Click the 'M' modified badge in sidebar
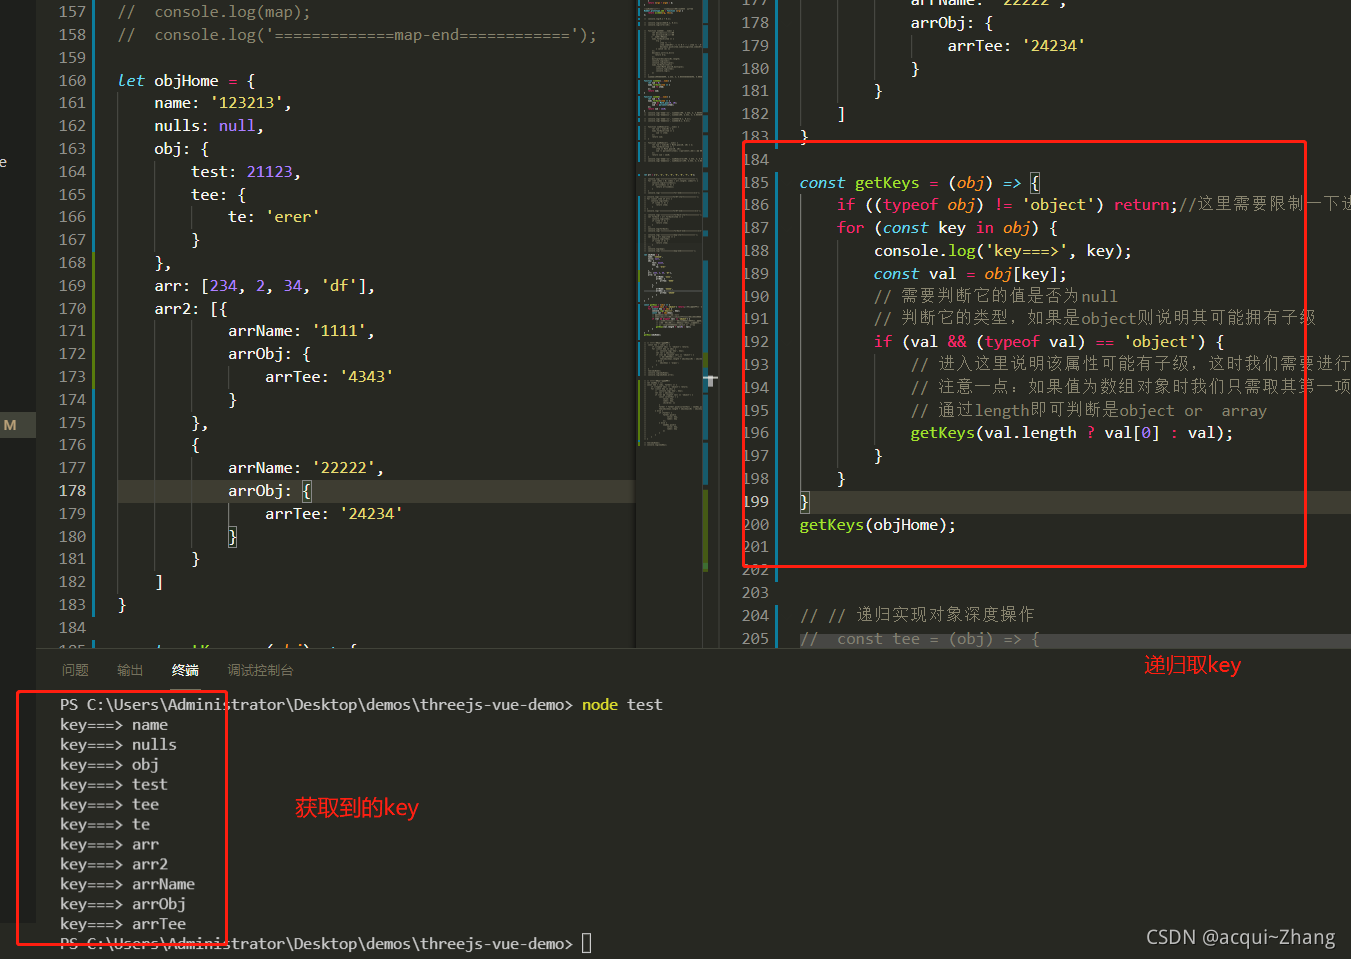The image size is (1351, 959). tap(10, 425)
